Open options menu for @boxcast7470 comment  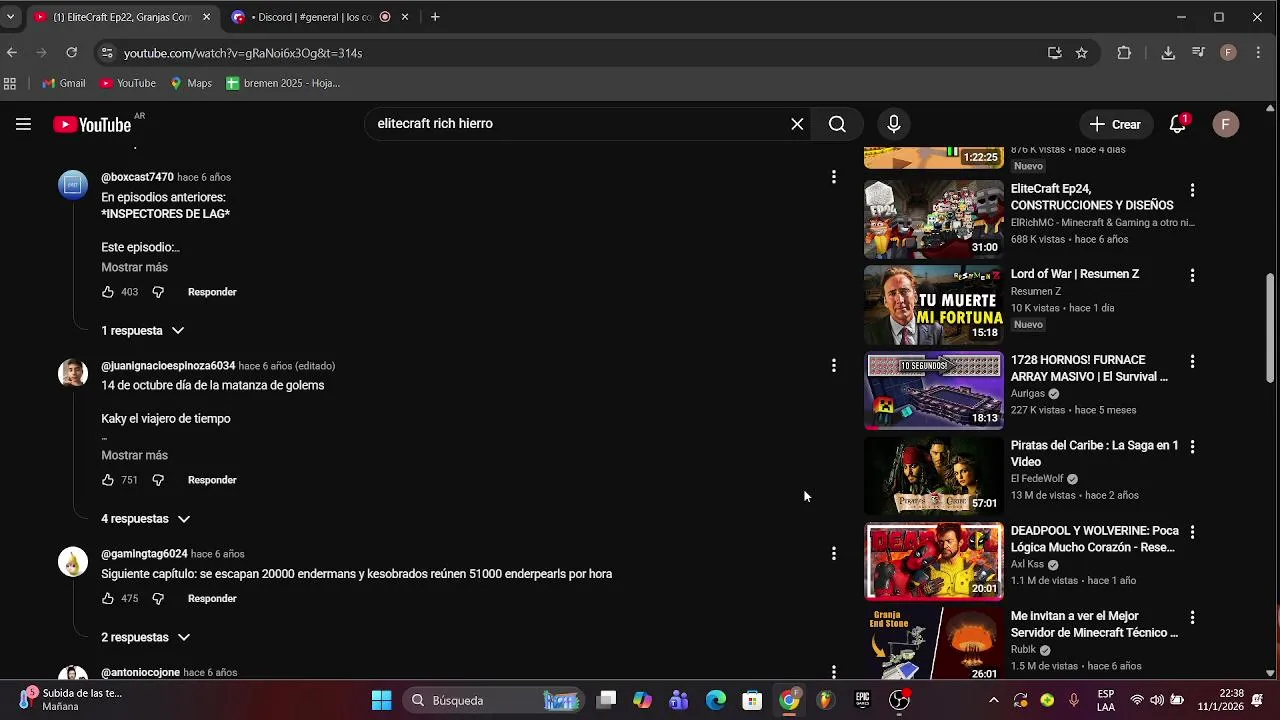point(833,177)
